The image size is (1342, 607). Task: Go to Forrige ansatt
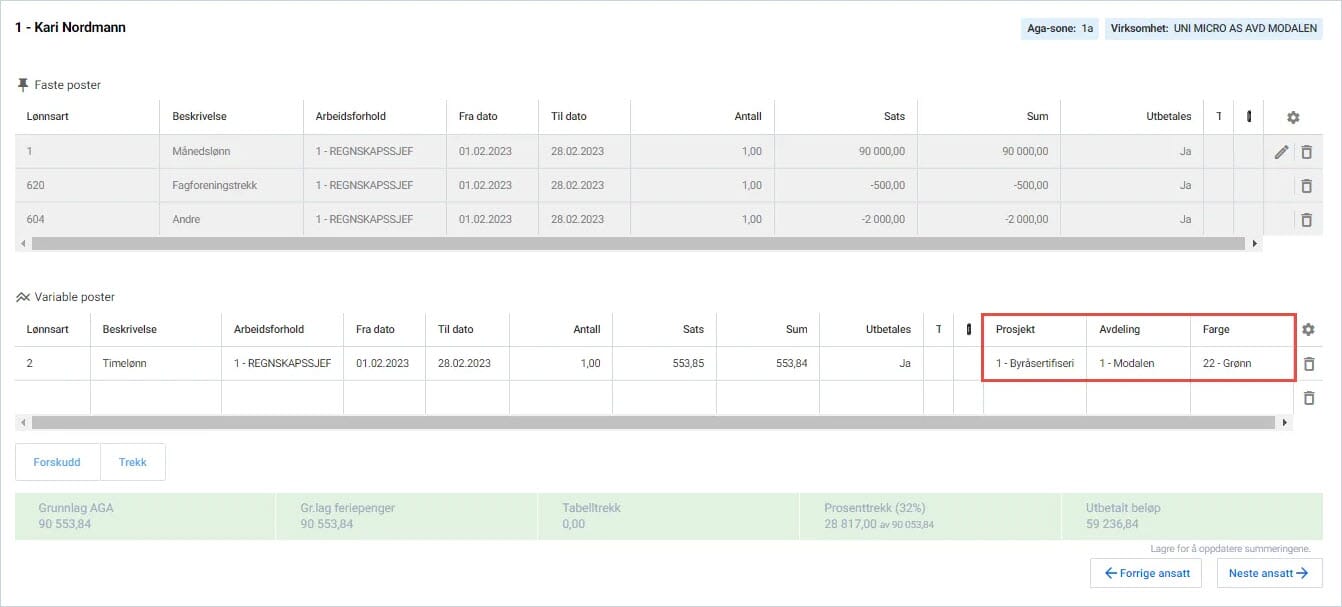pyautogui.click(x=1146, y=573)
